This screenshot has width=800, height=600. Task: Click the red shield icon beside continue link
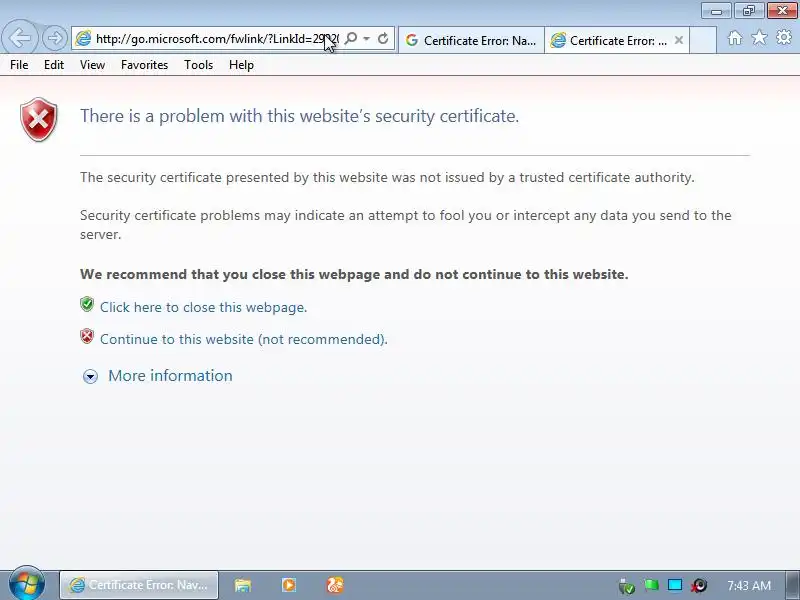[87, 336]
